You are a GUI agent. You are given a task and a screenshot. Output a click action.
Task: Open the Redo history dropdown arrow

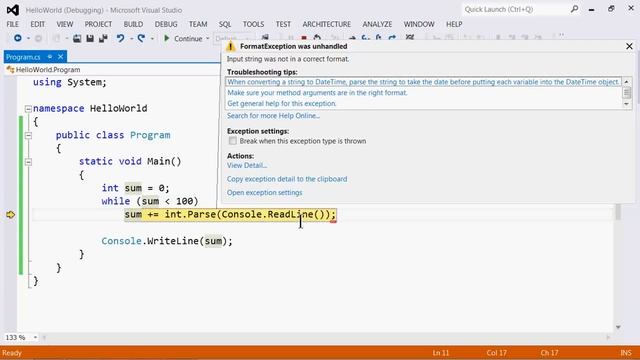[152, 38]
